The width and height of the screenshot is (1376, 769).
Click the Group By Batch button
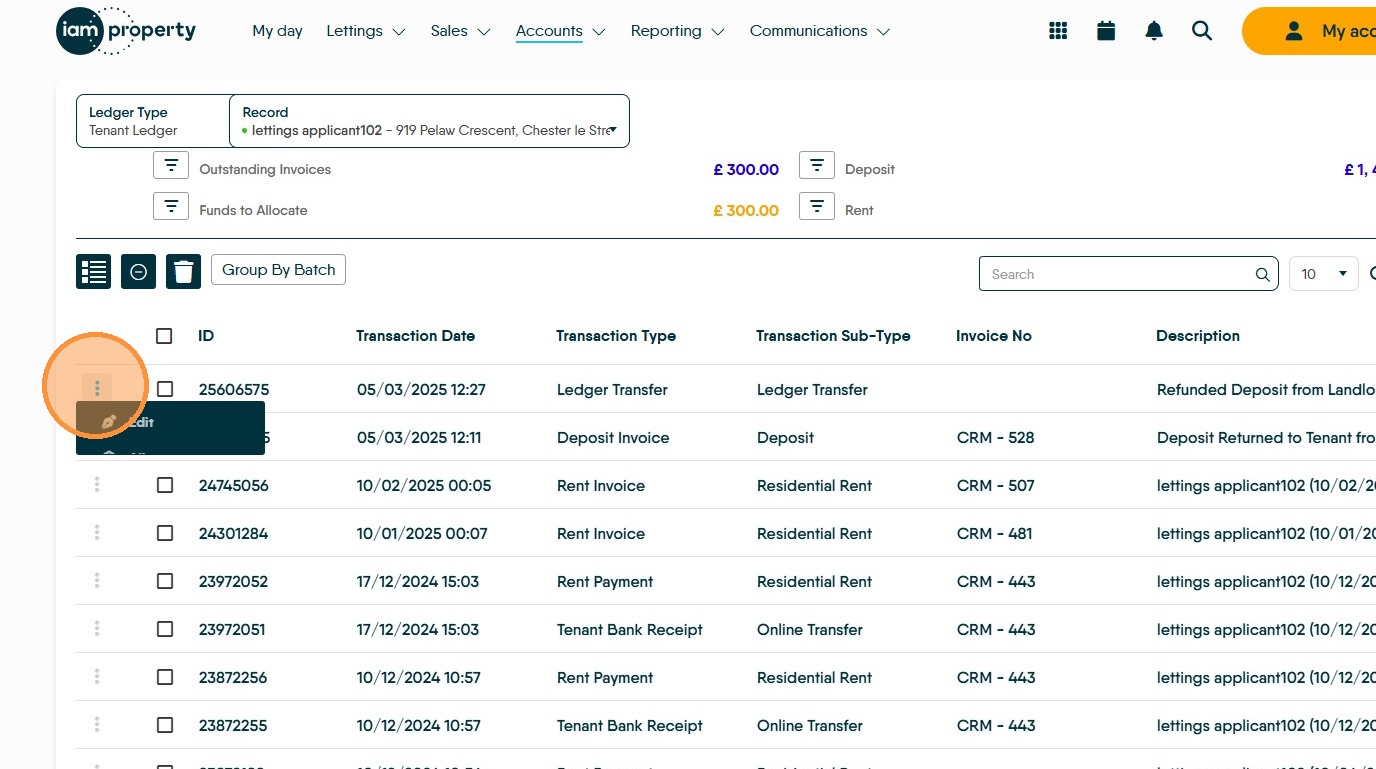pos(278,270)
